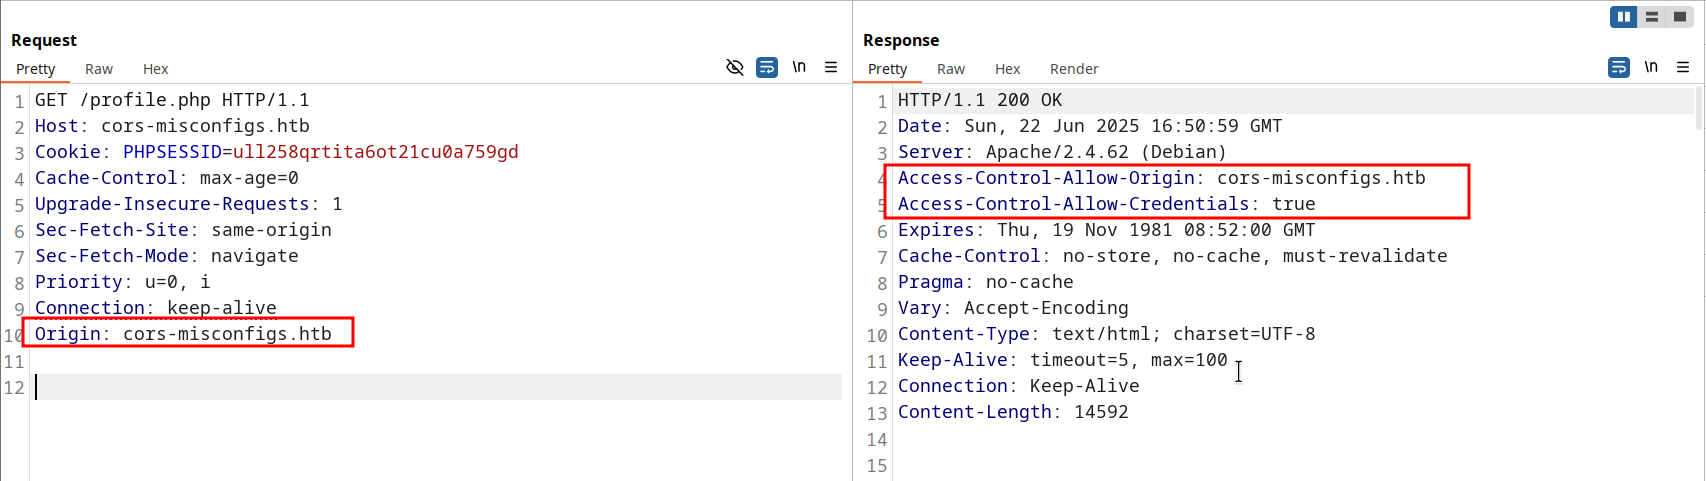Open Request panel hamburger options menu
This screenshot has width=1706, height=481.
(x=831, y=67)
